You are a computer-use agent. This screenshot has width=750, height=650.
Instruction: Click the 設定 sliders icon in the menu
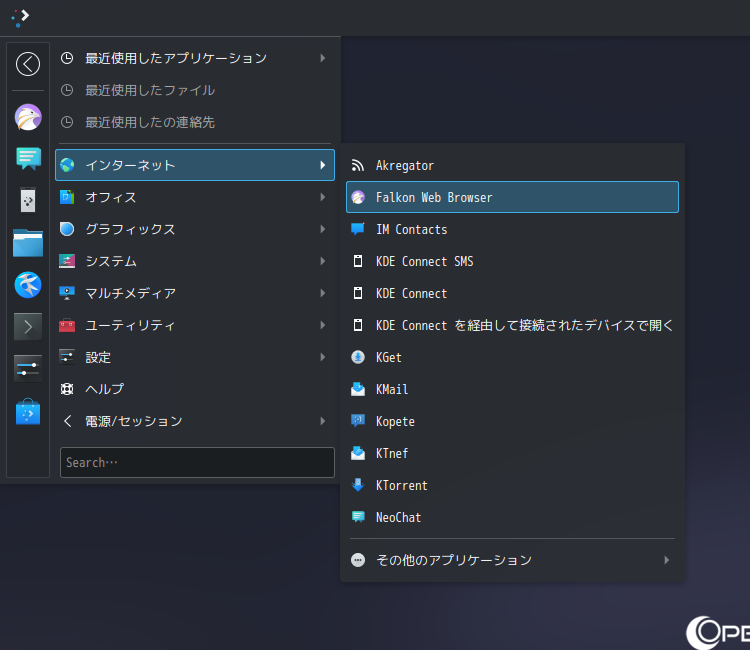pyautogui.click(x=67, y=357)
